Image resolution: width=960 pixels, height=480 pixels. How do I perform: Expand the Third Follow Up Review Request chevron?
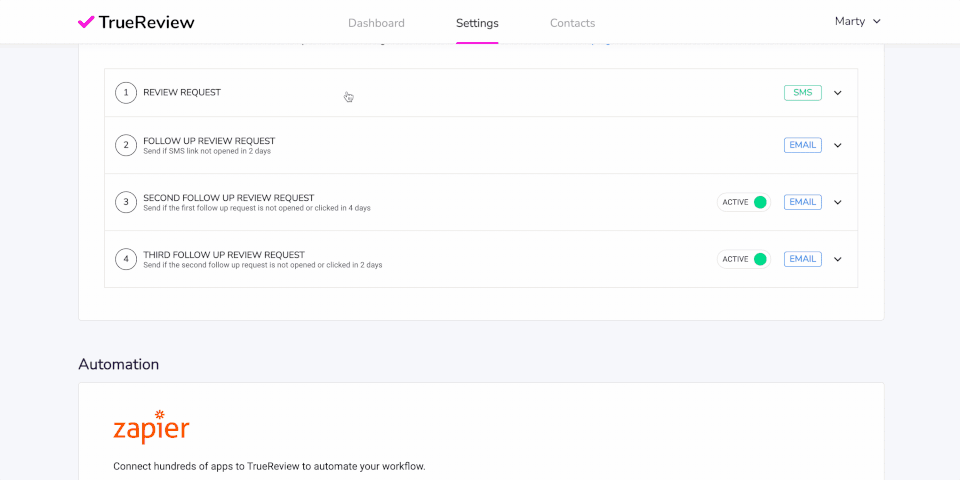tap(838, 259)
